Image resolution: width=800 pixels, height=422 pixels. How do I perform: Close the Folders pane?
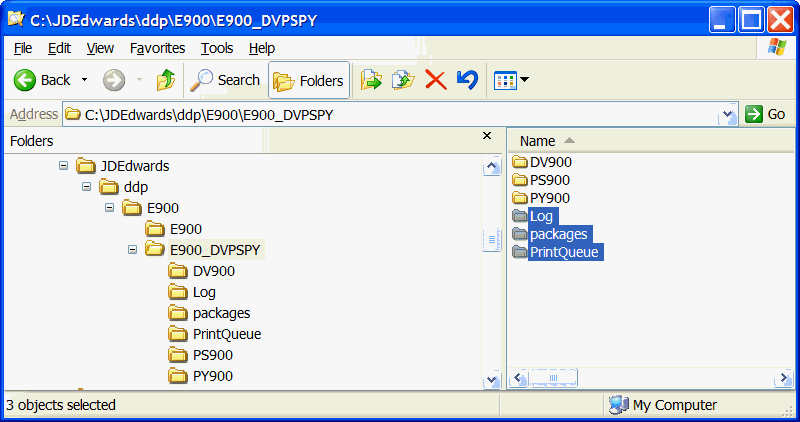point(487,136)
